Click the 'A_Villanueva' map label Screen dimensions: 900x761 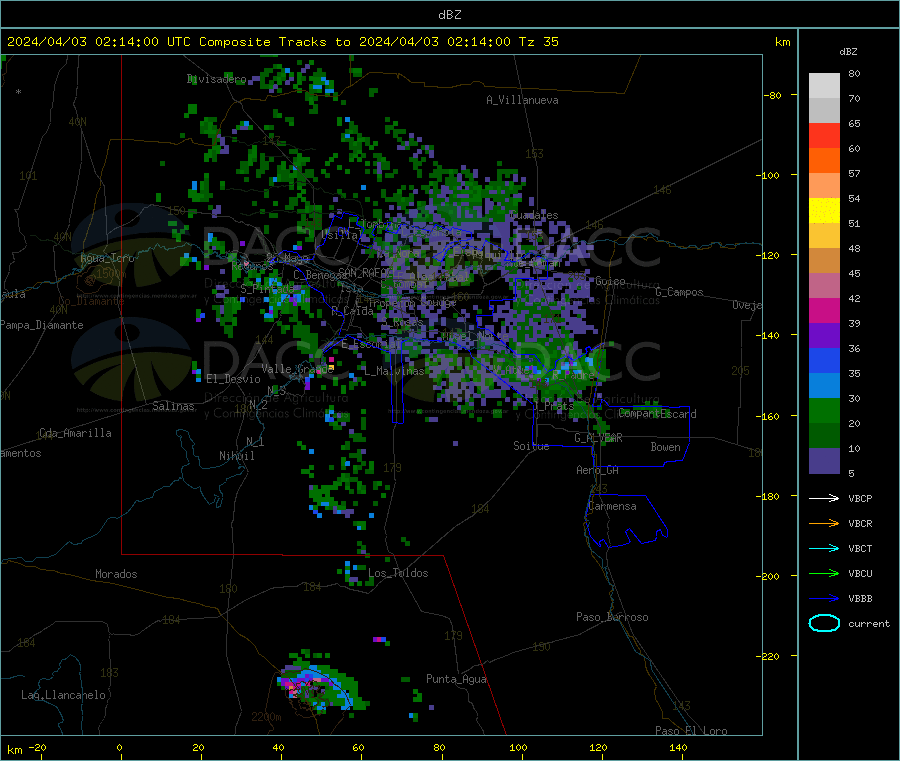522,100
